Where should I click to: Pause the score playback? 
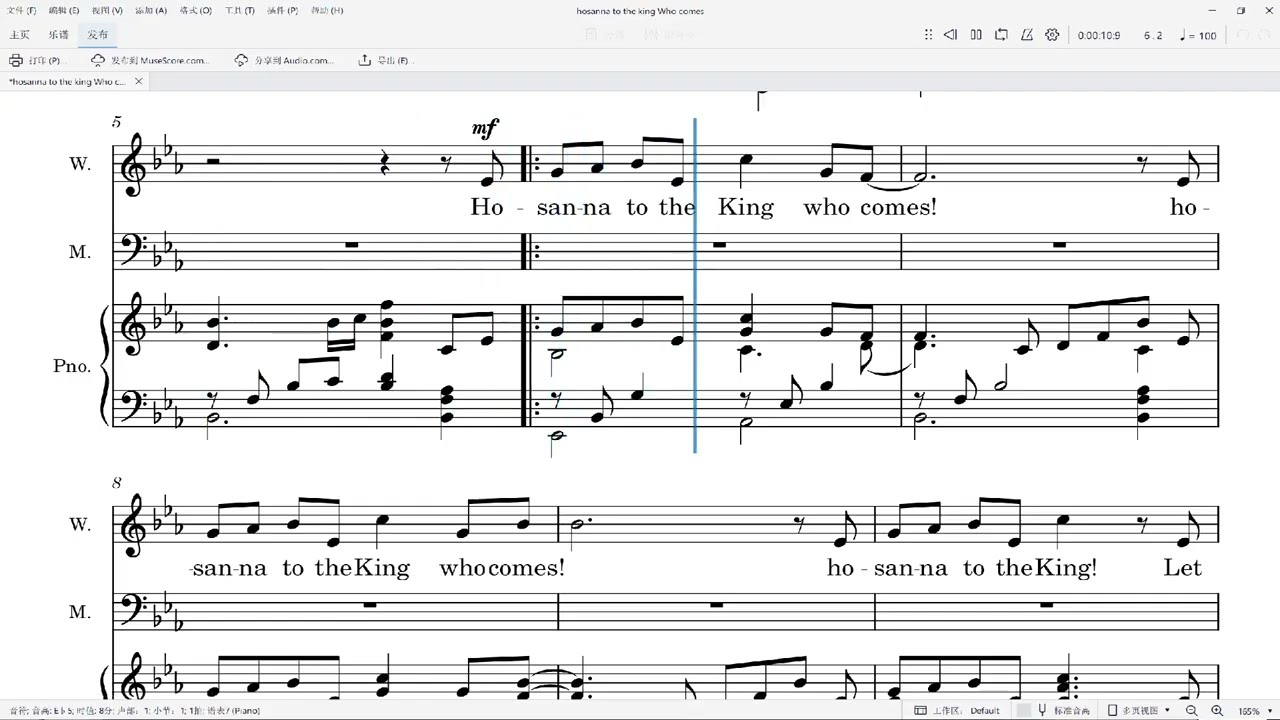(976, 35)
